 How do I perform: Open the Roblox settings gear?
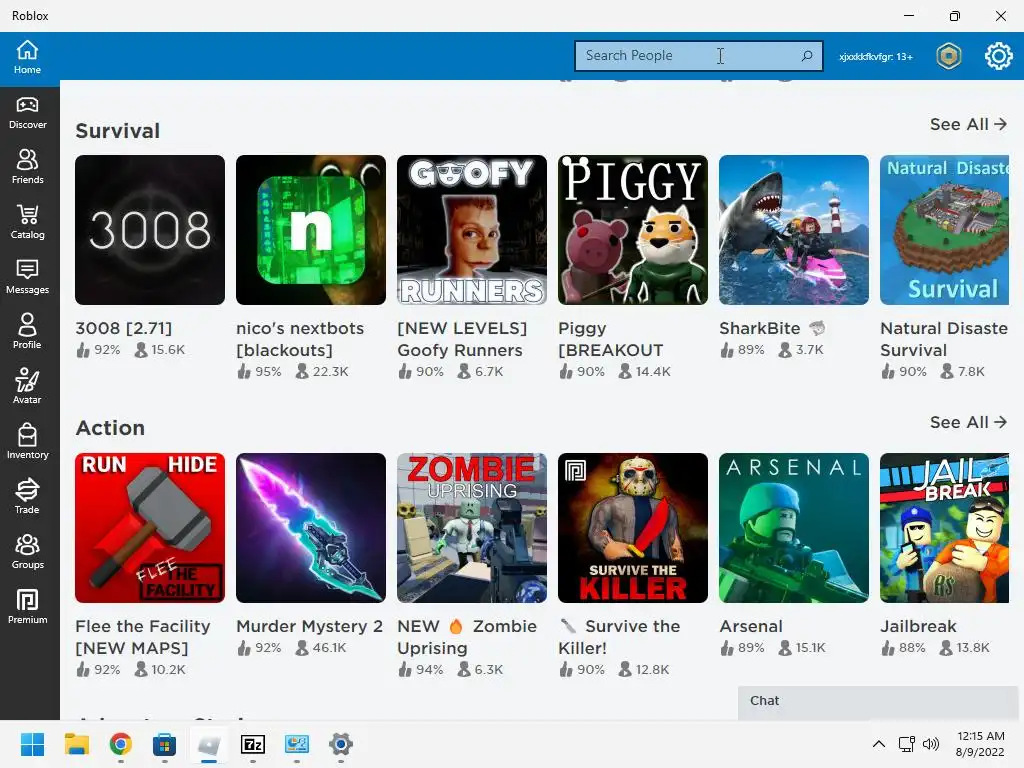pos(999,56)
